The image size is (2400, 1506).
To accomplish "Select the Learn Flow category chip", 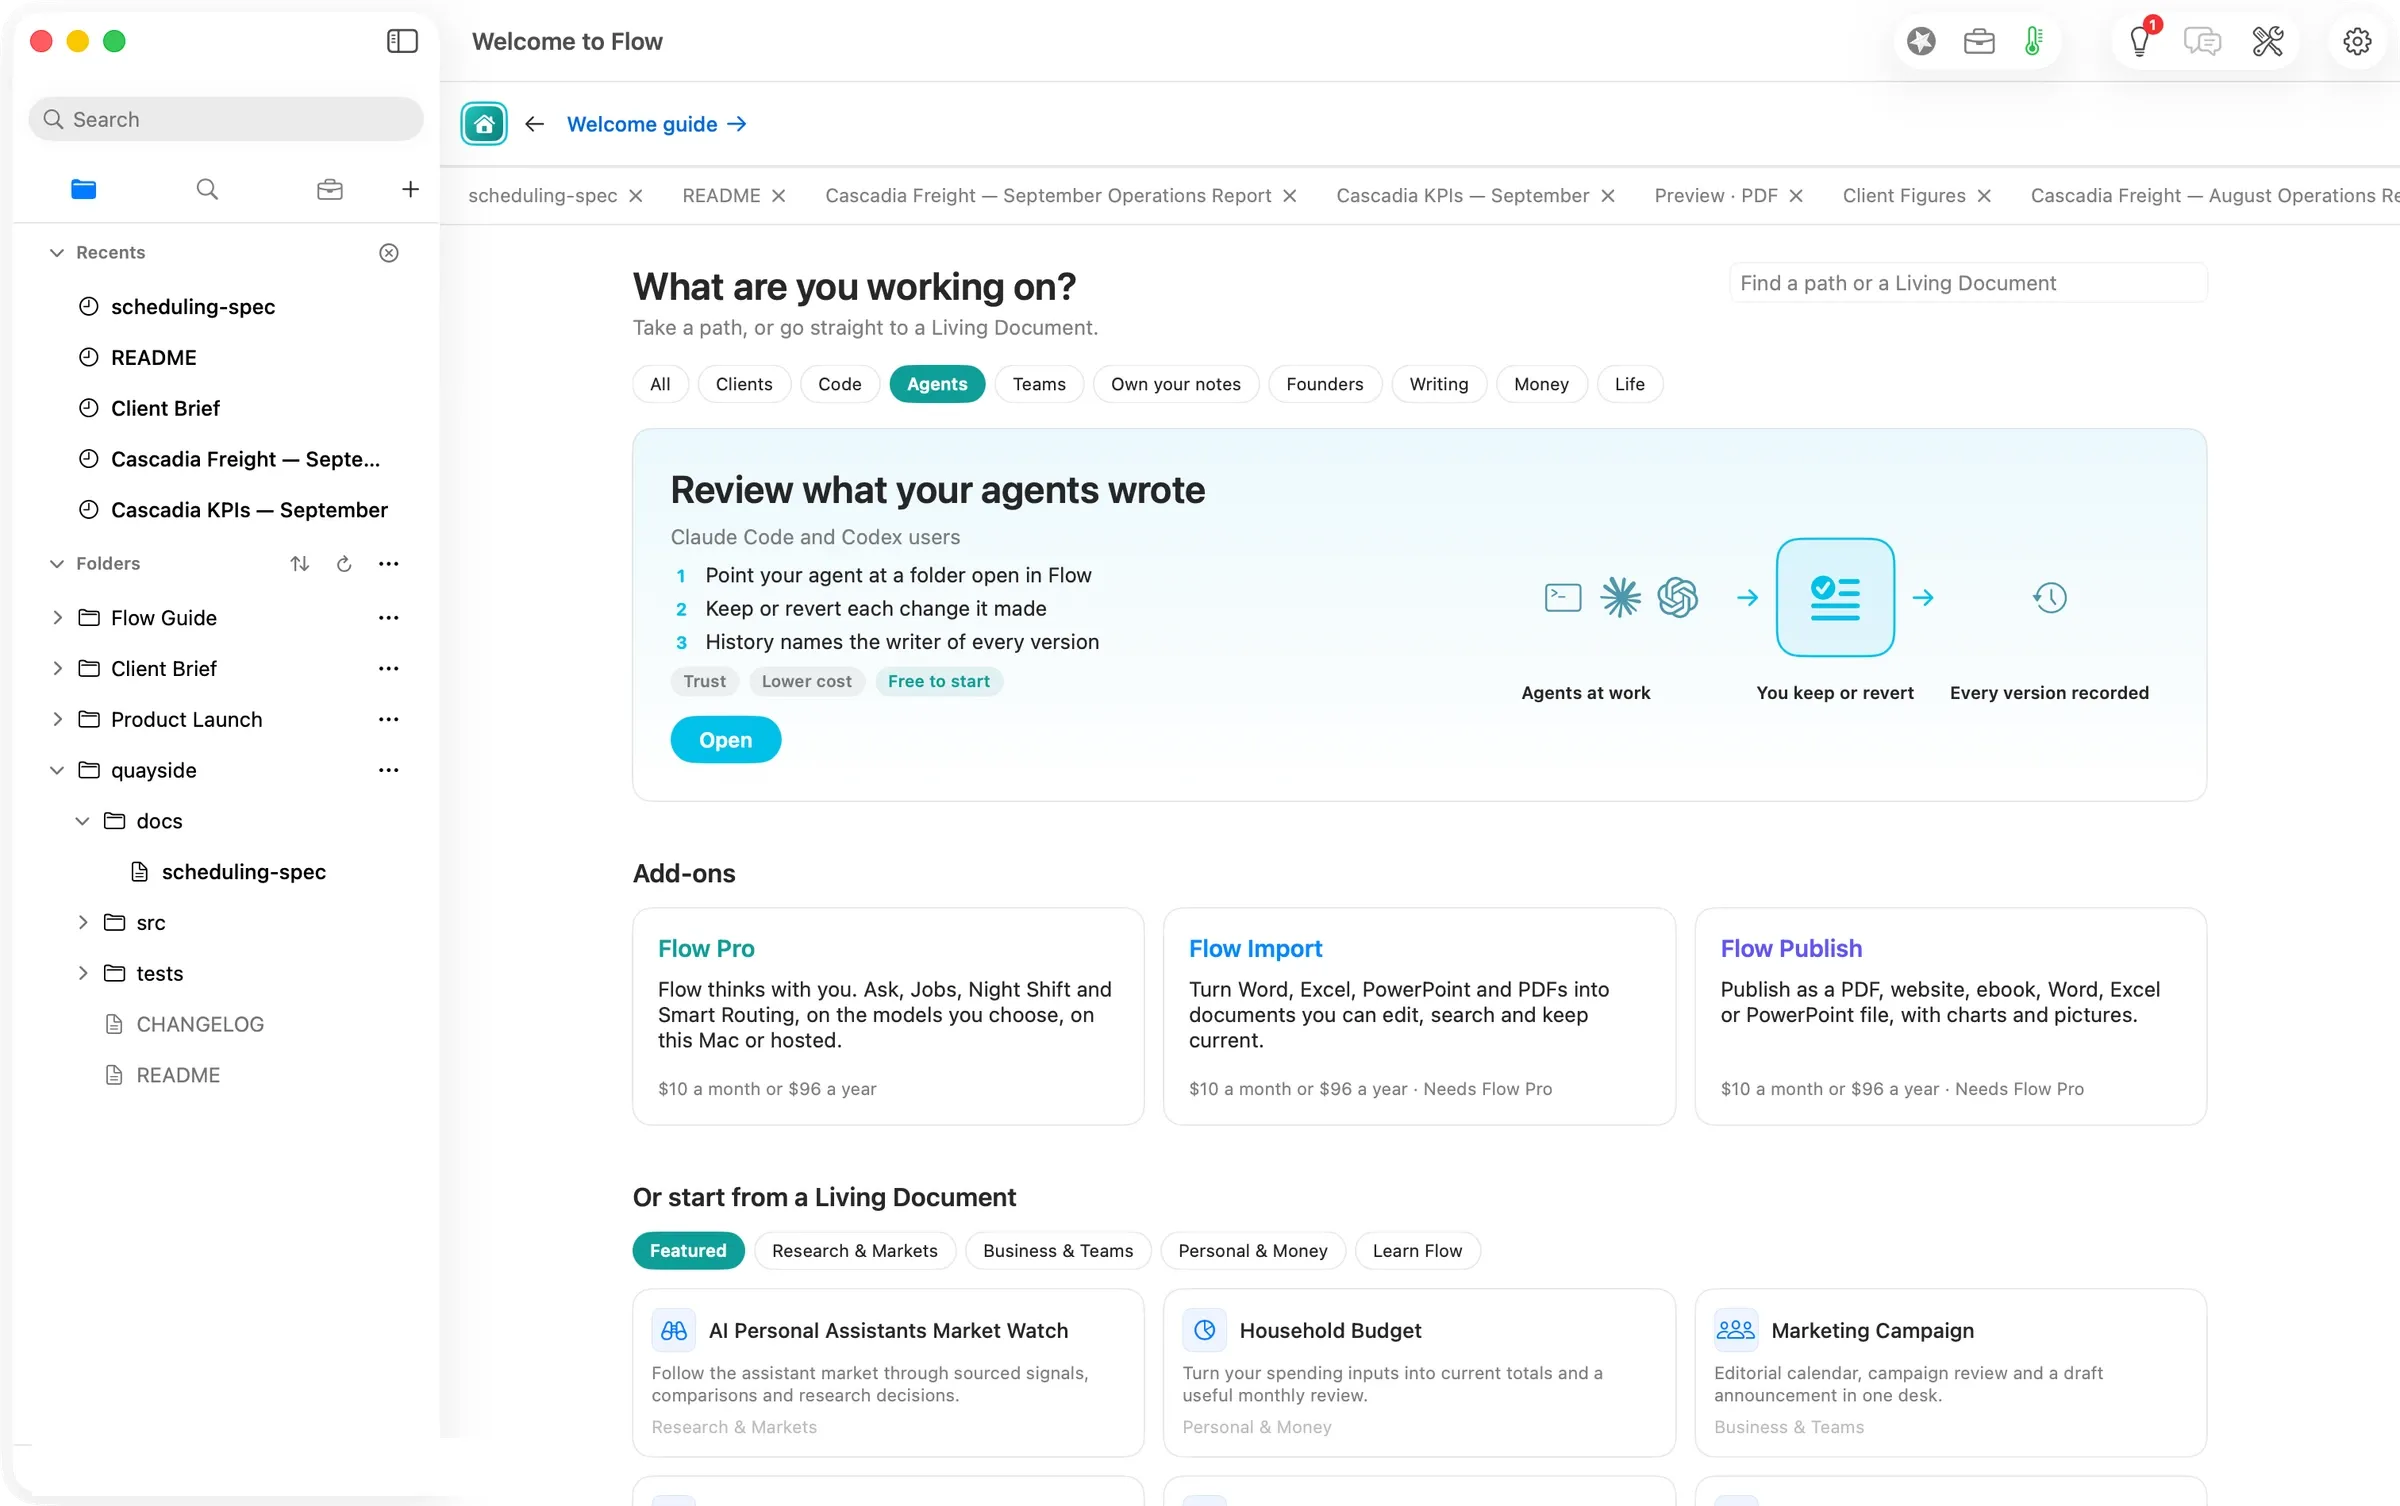I will pos(1417,1251).
